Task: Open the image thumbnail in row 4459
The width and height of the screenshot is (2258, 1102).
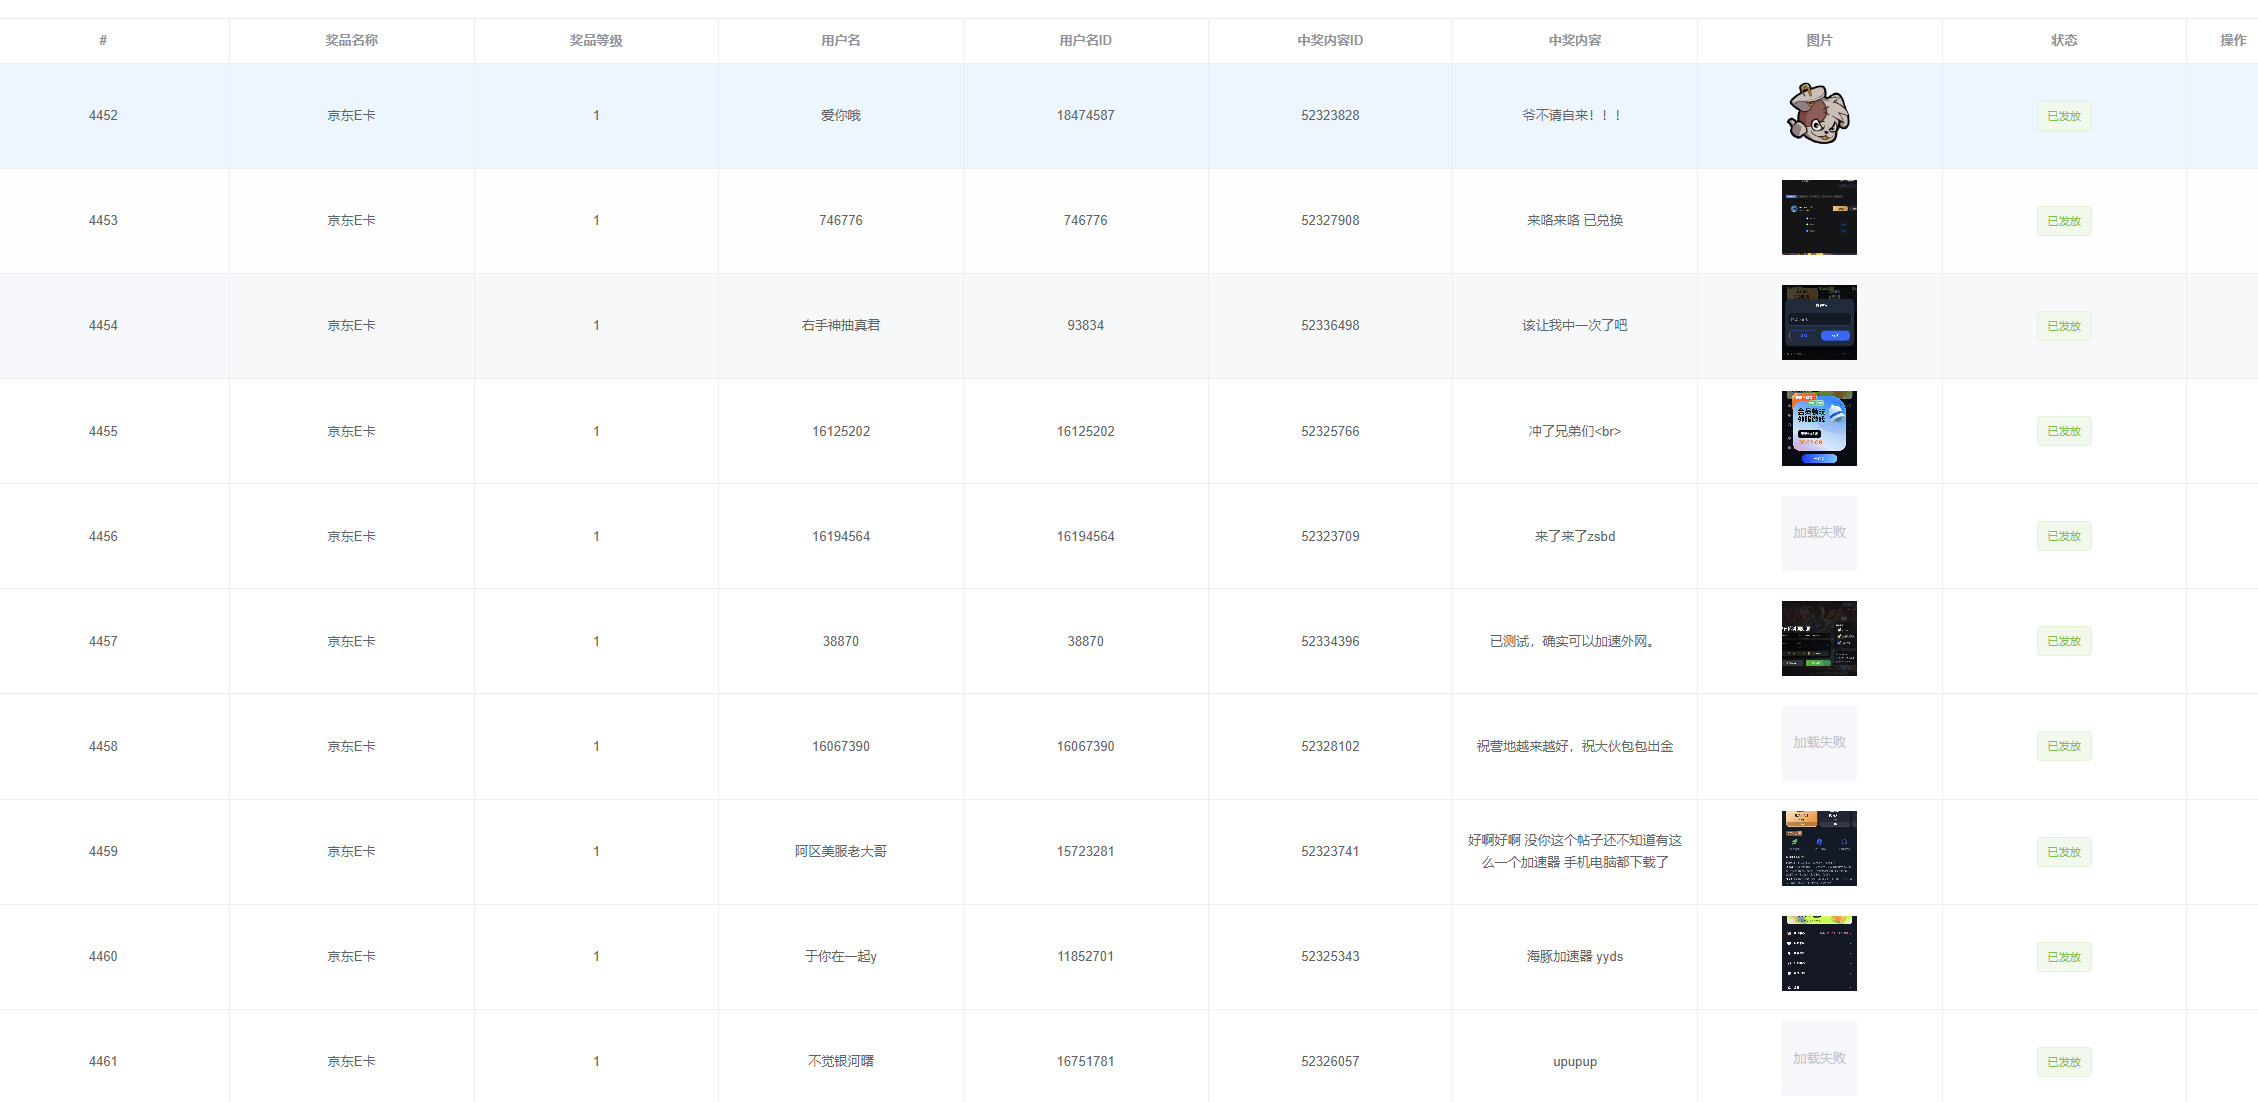Action: (1819, 848)
